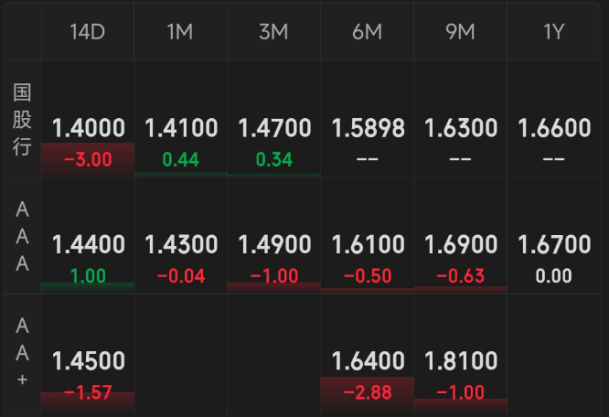
Task: Select the AAA 3M rate 1.4900
Action: 274,245
